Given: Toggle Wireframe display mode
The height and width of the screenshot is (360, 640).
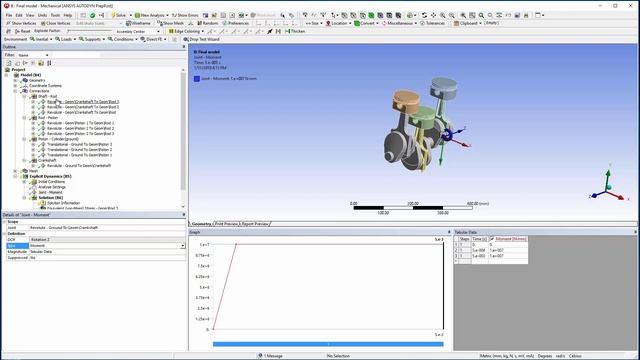Looking at the screenshot, I should [138, 23].
